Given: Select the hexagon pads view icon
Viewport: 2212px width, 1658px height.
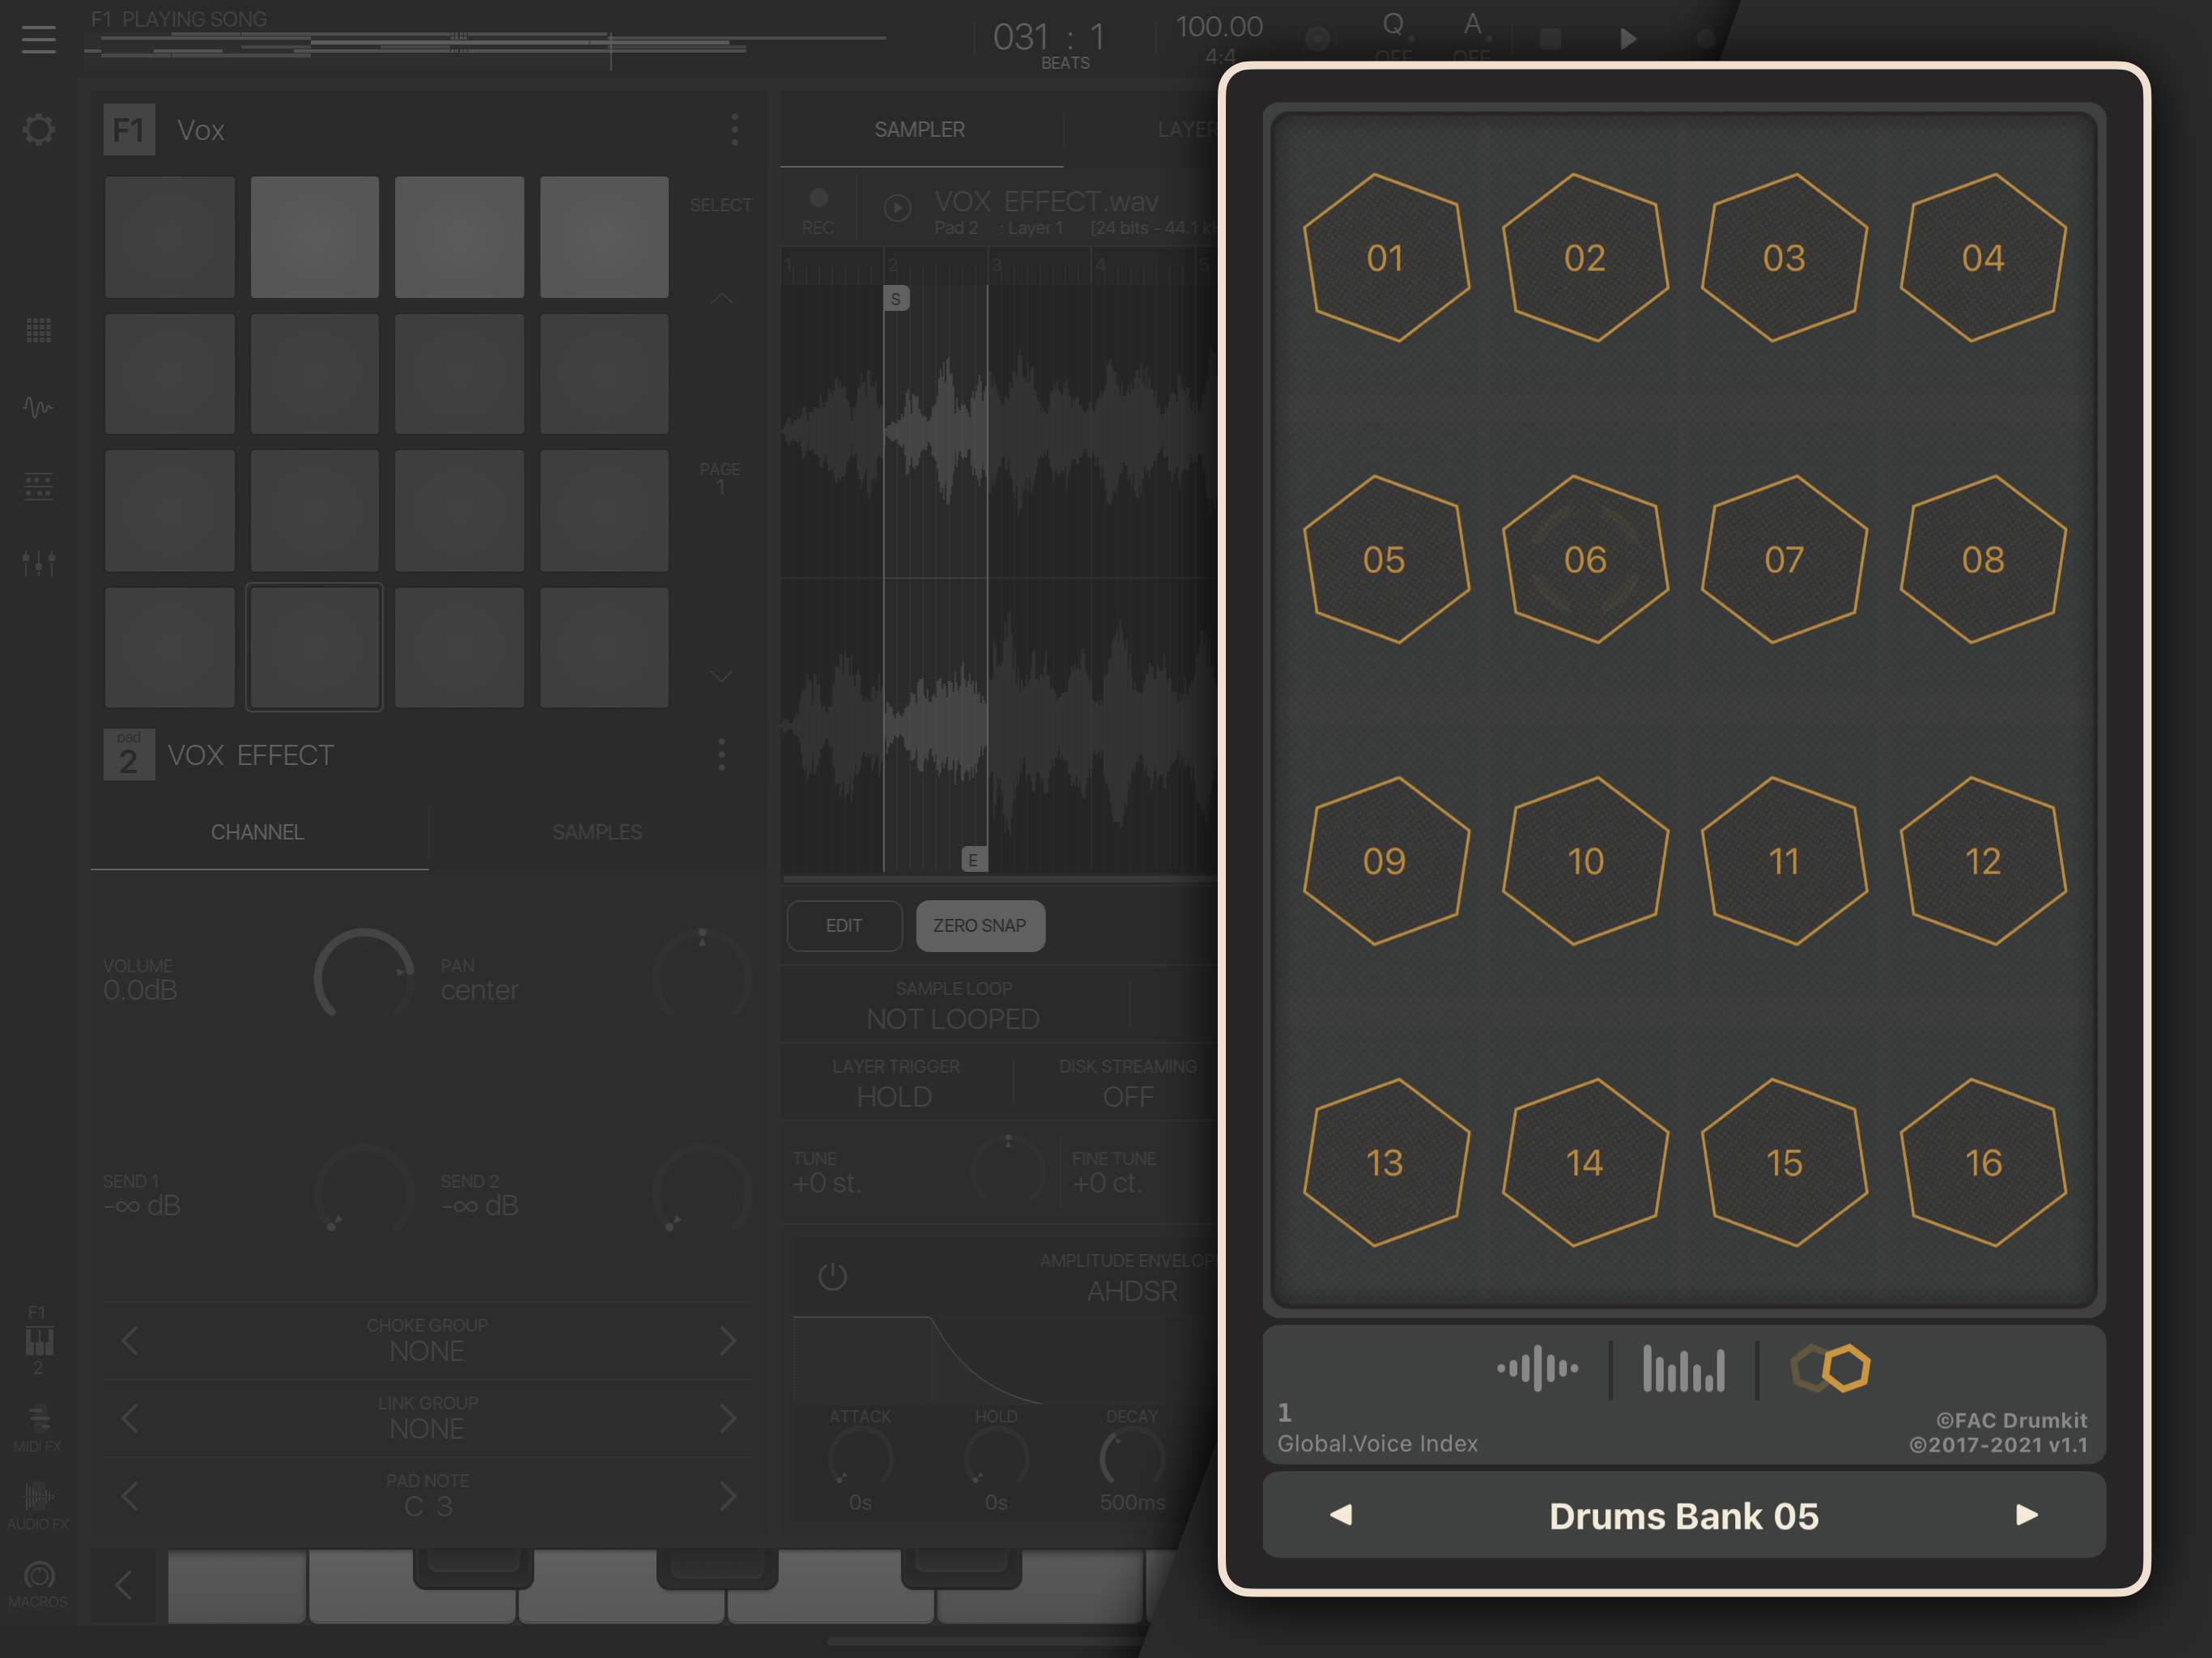Looking at the screenshot, I should pyautogui.click(x=1829, y=1368).
